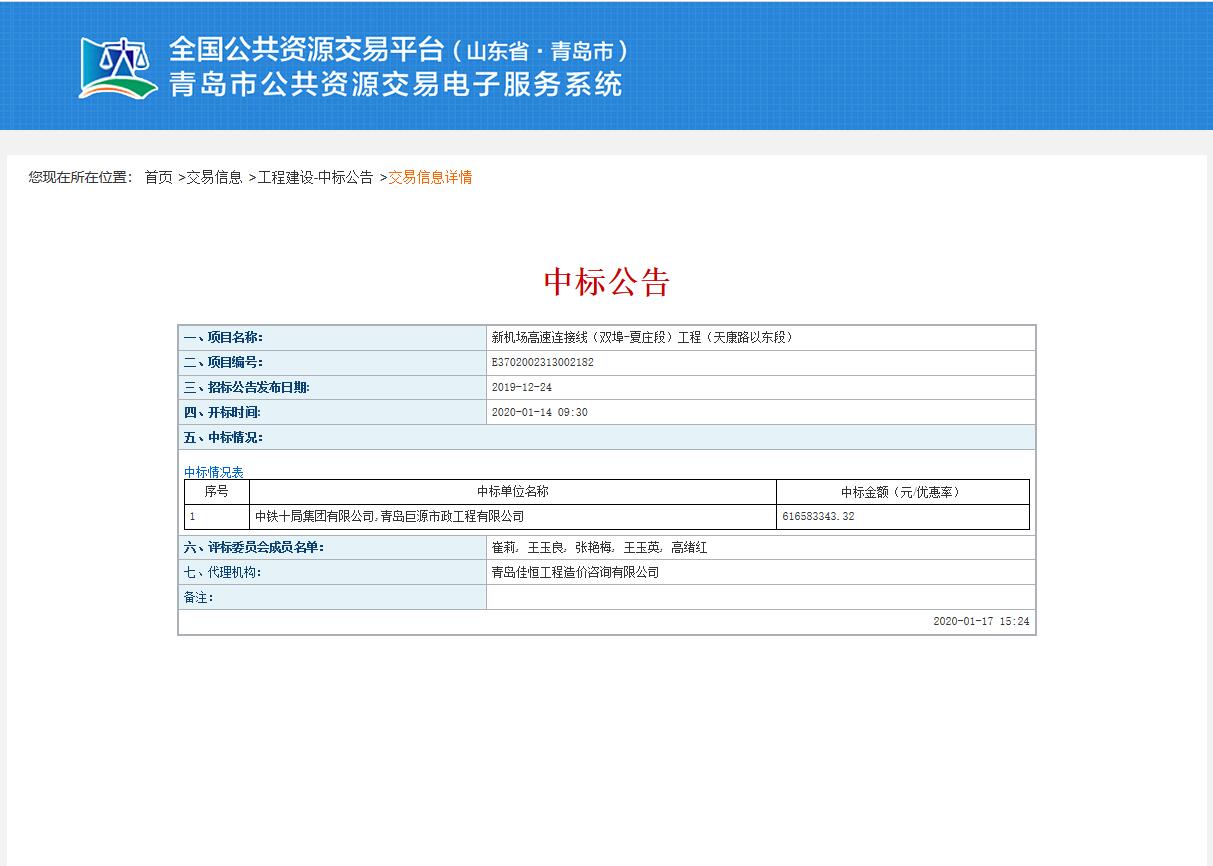Click the bid opening time 2020-01-14 09:30

tap(539, 413)
